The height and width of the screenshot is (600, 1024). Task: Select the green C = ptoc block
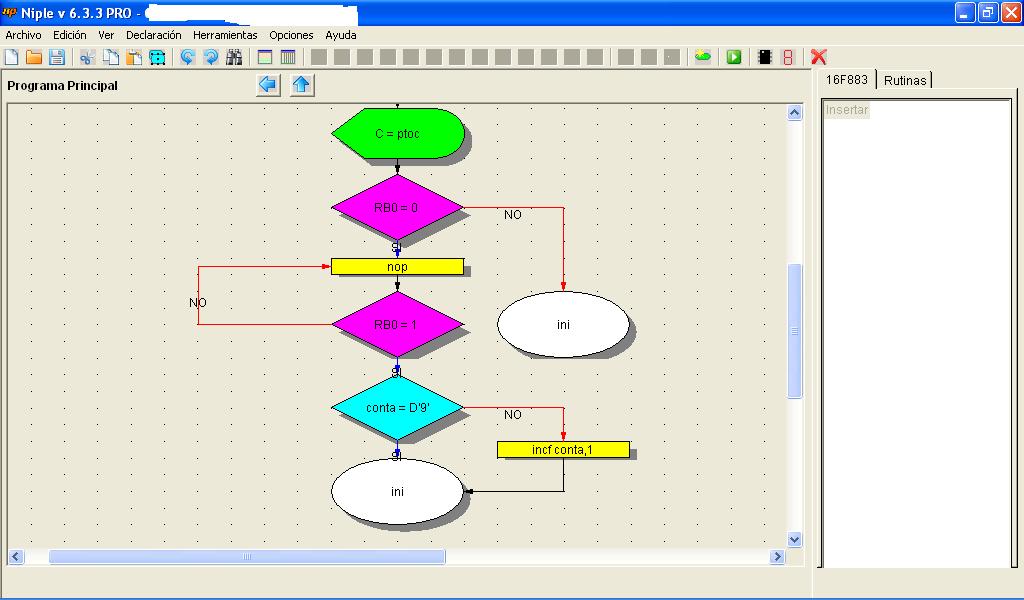tap(398, 133)
